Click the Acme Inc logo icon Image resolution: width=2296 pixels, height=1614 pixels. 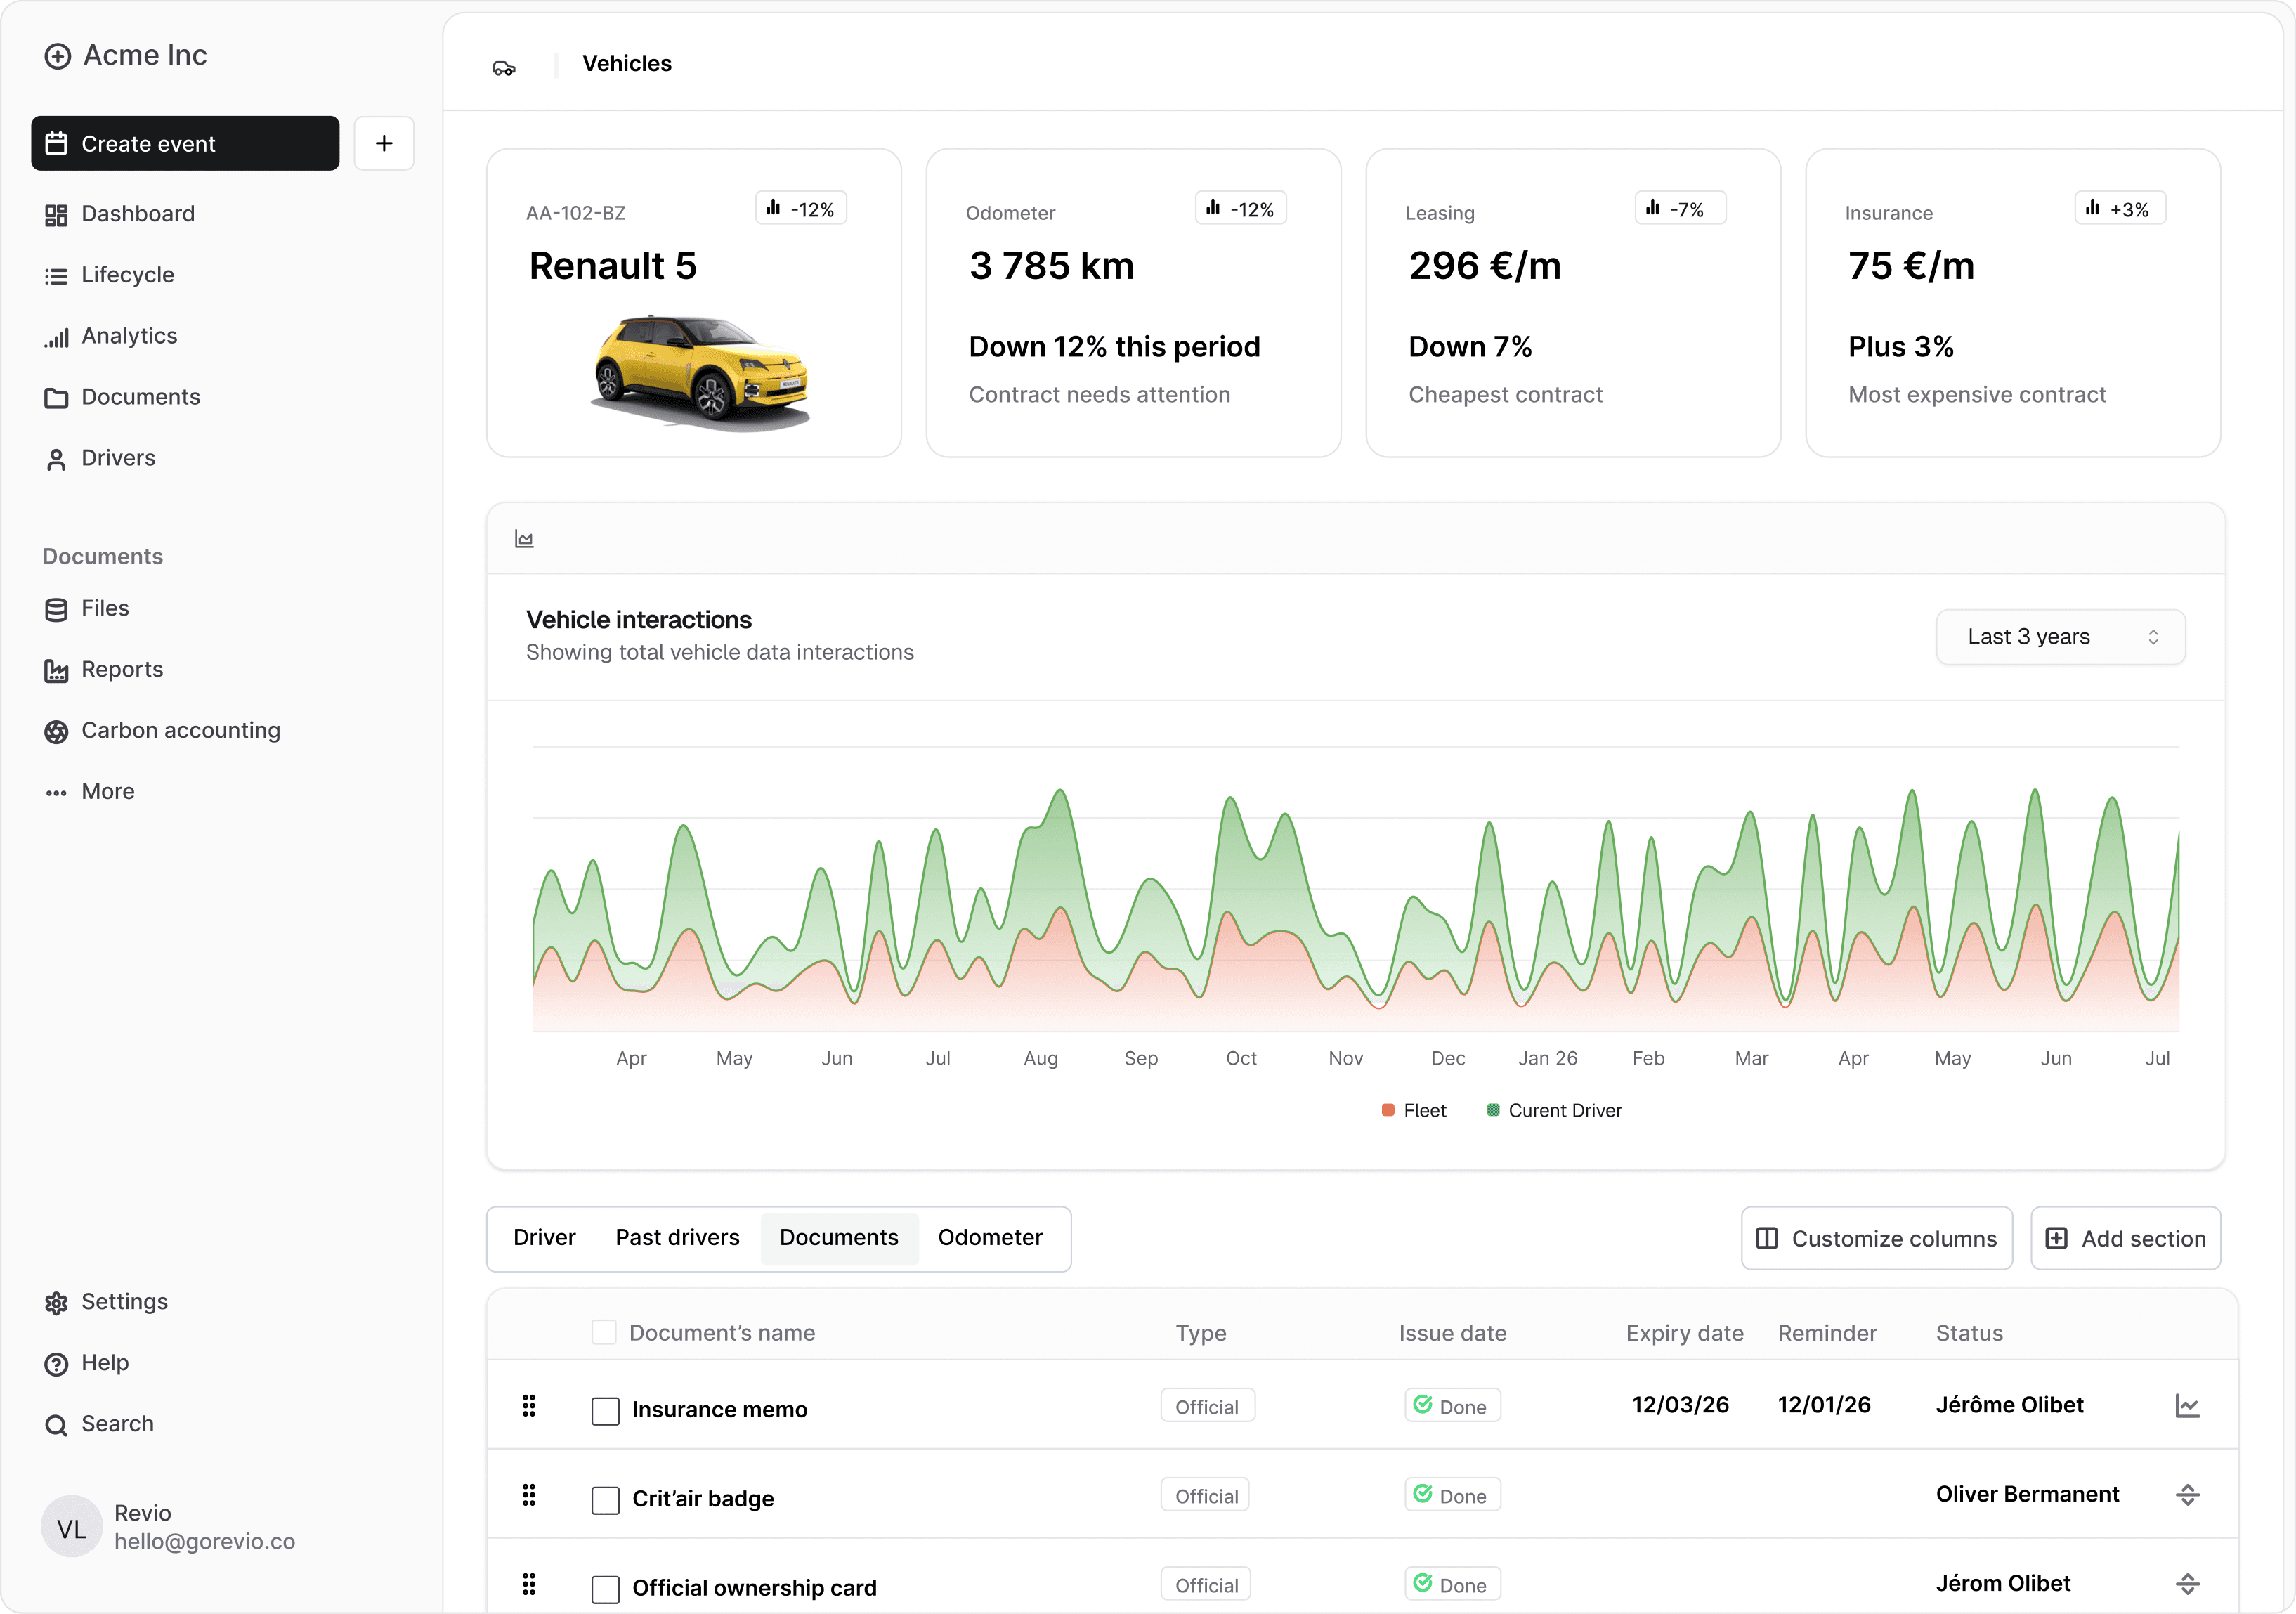coord(58,56)
